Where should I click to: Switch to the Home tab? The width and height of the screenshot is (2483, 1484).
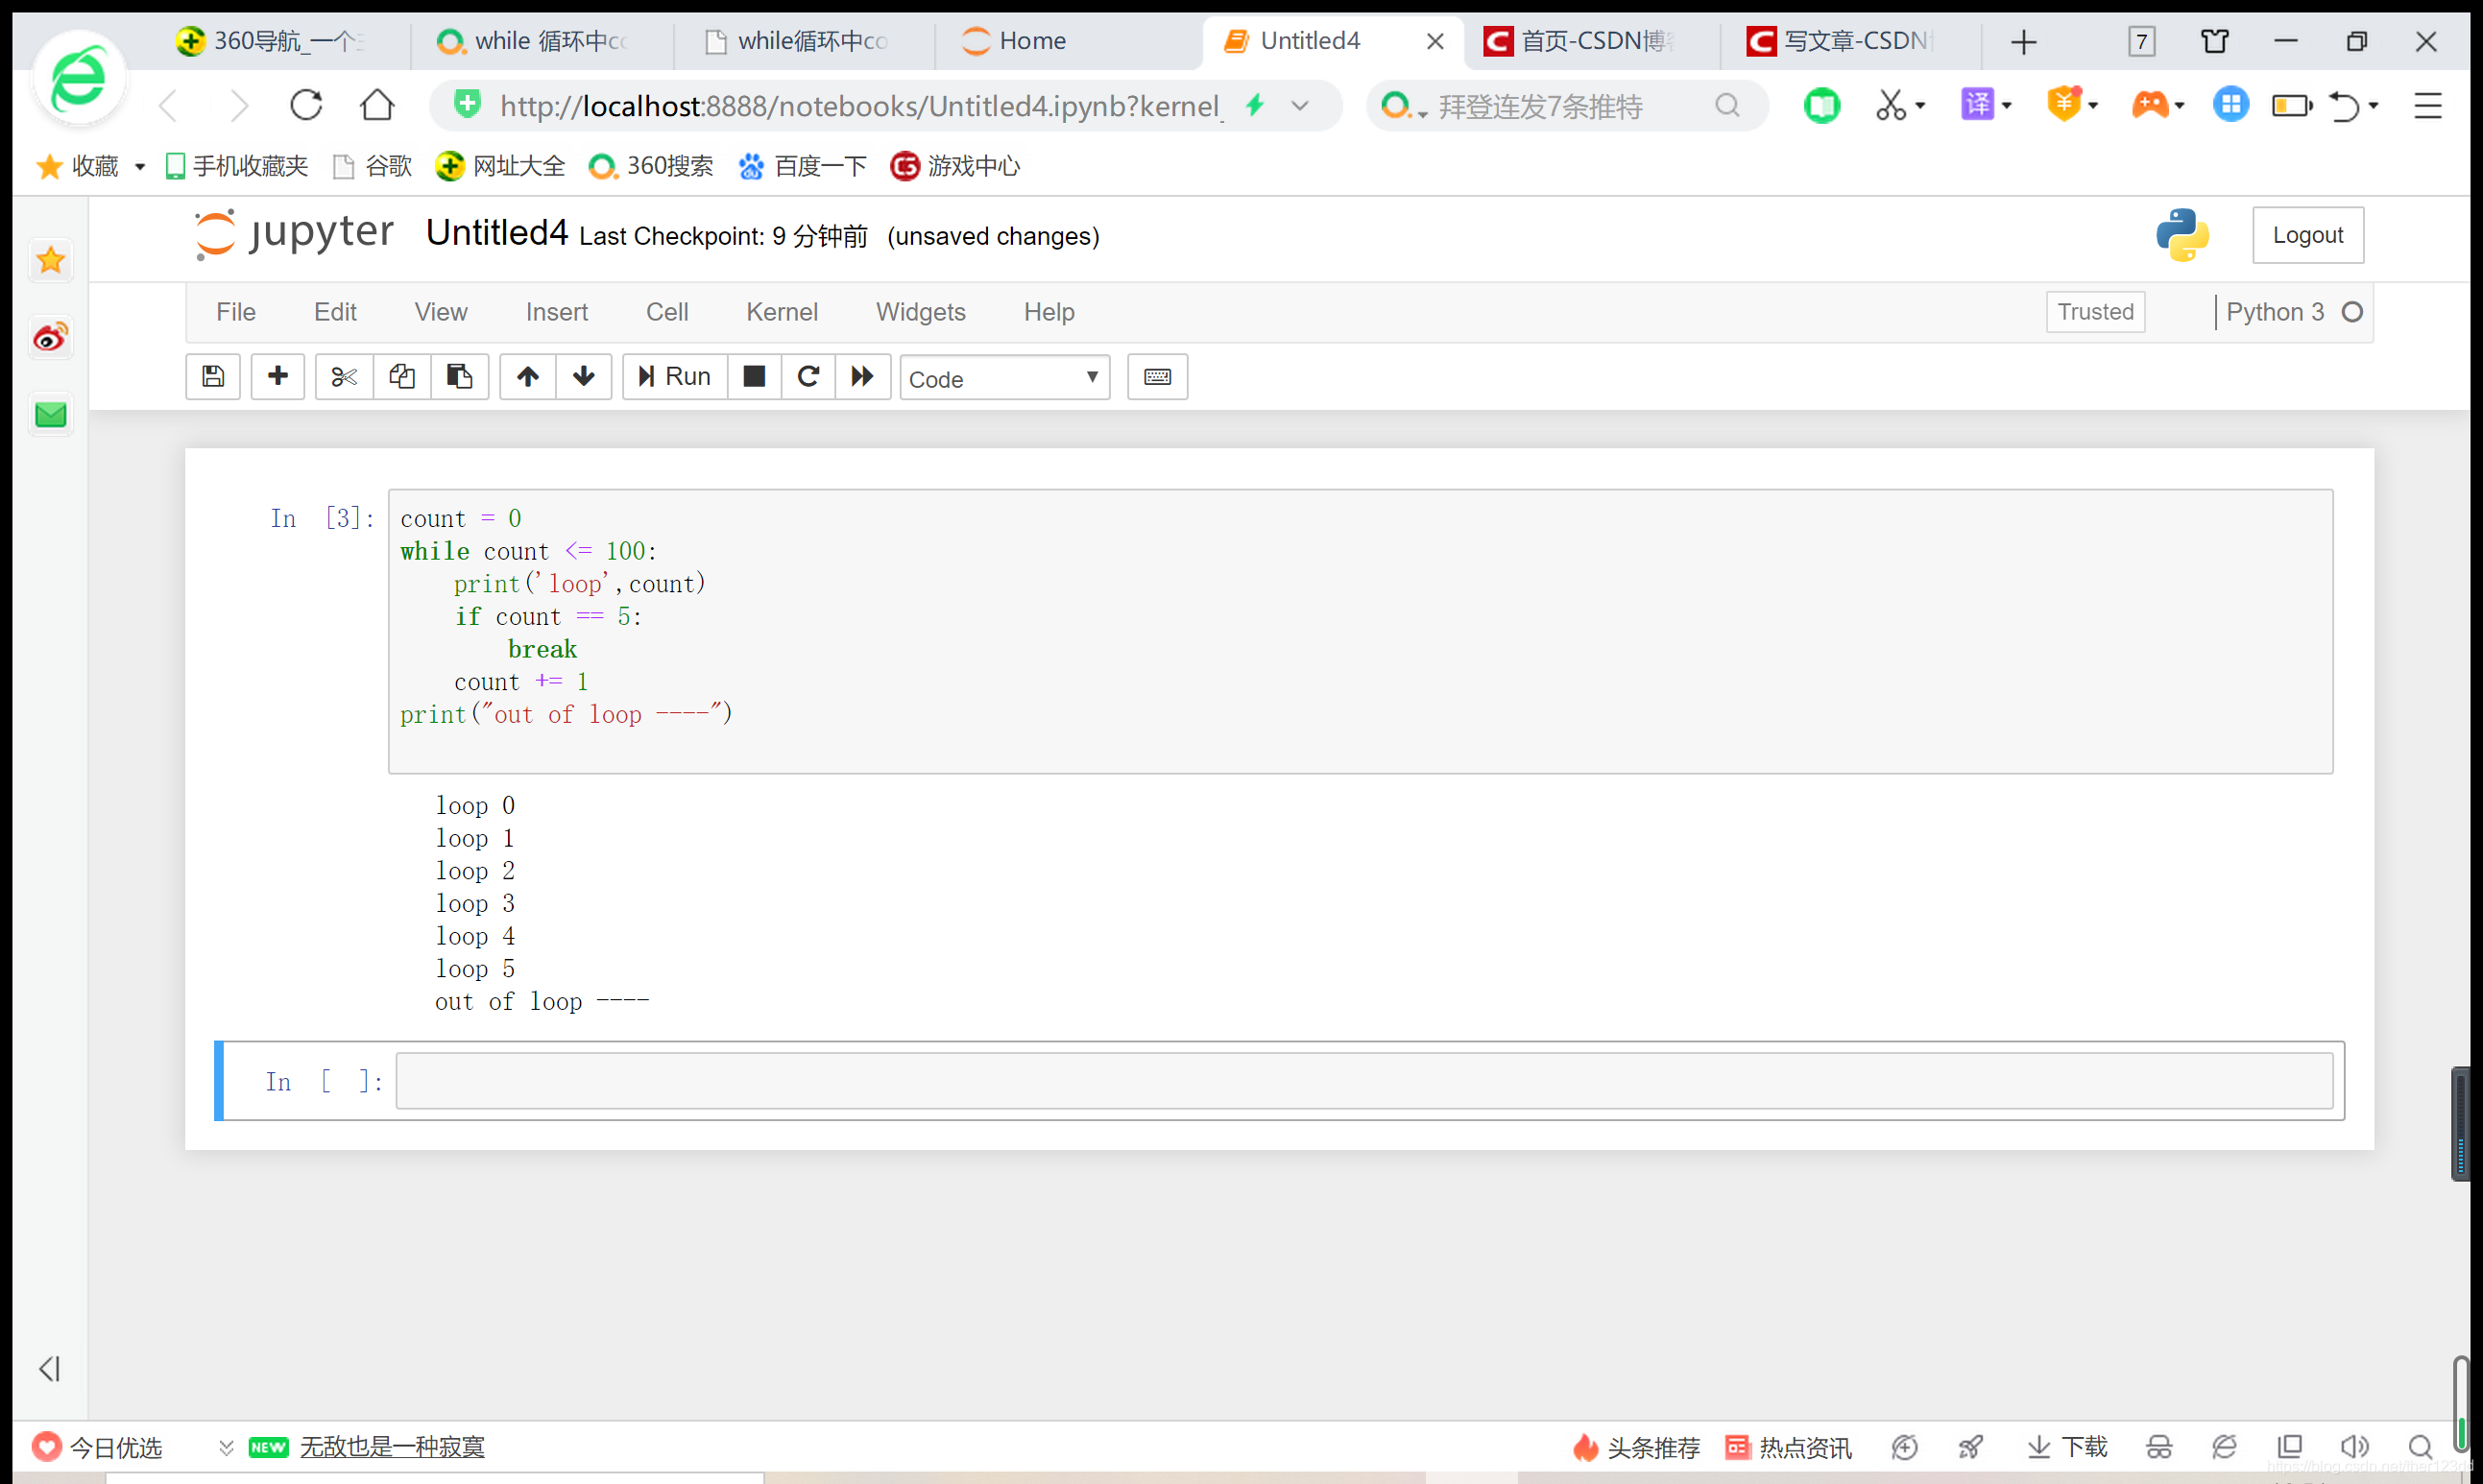(x=1068, y=41)
